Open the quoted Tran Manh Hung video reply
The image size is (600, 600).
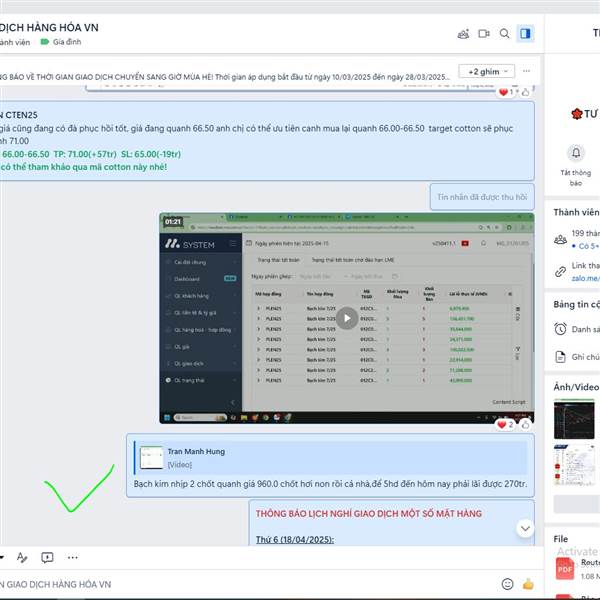[x=330, y=458]
